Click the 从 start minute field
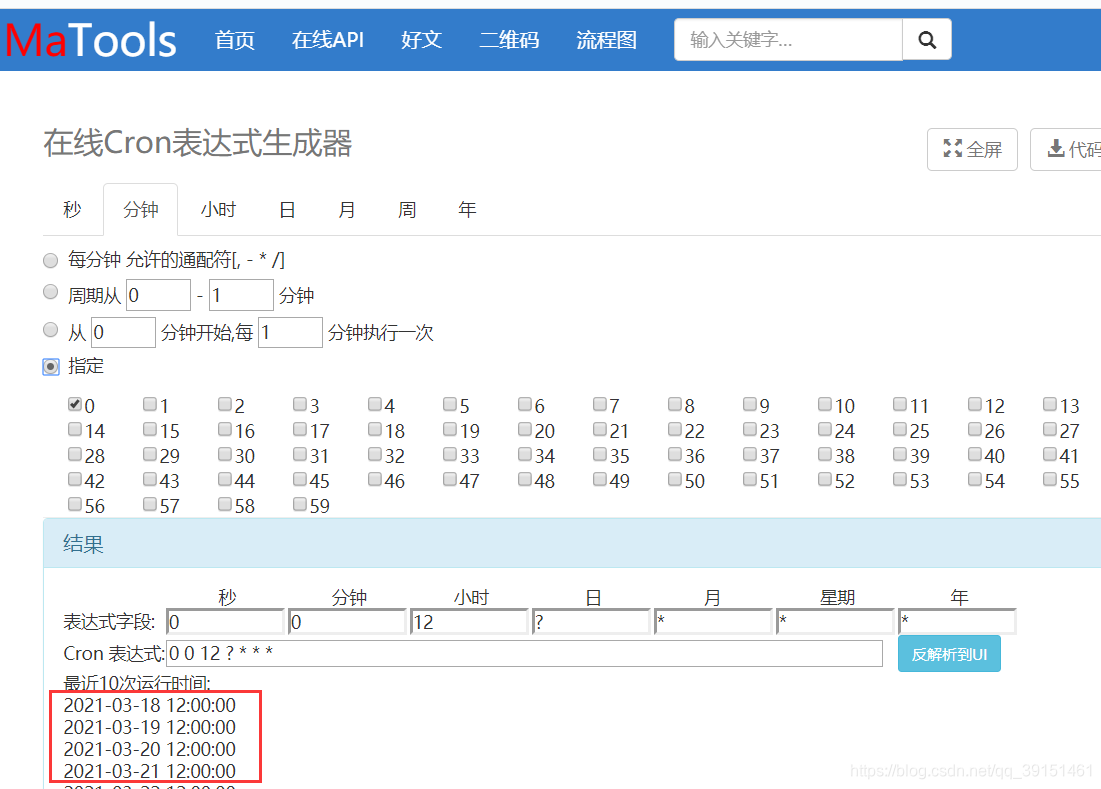 click(123, 332)
